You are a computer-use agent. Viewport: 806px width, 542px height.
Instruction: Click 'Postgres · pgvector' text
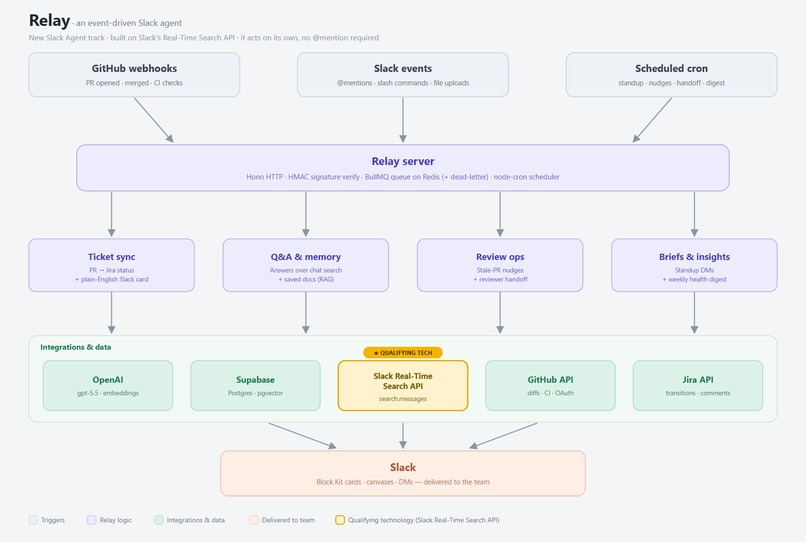click(x=255, y=393)
